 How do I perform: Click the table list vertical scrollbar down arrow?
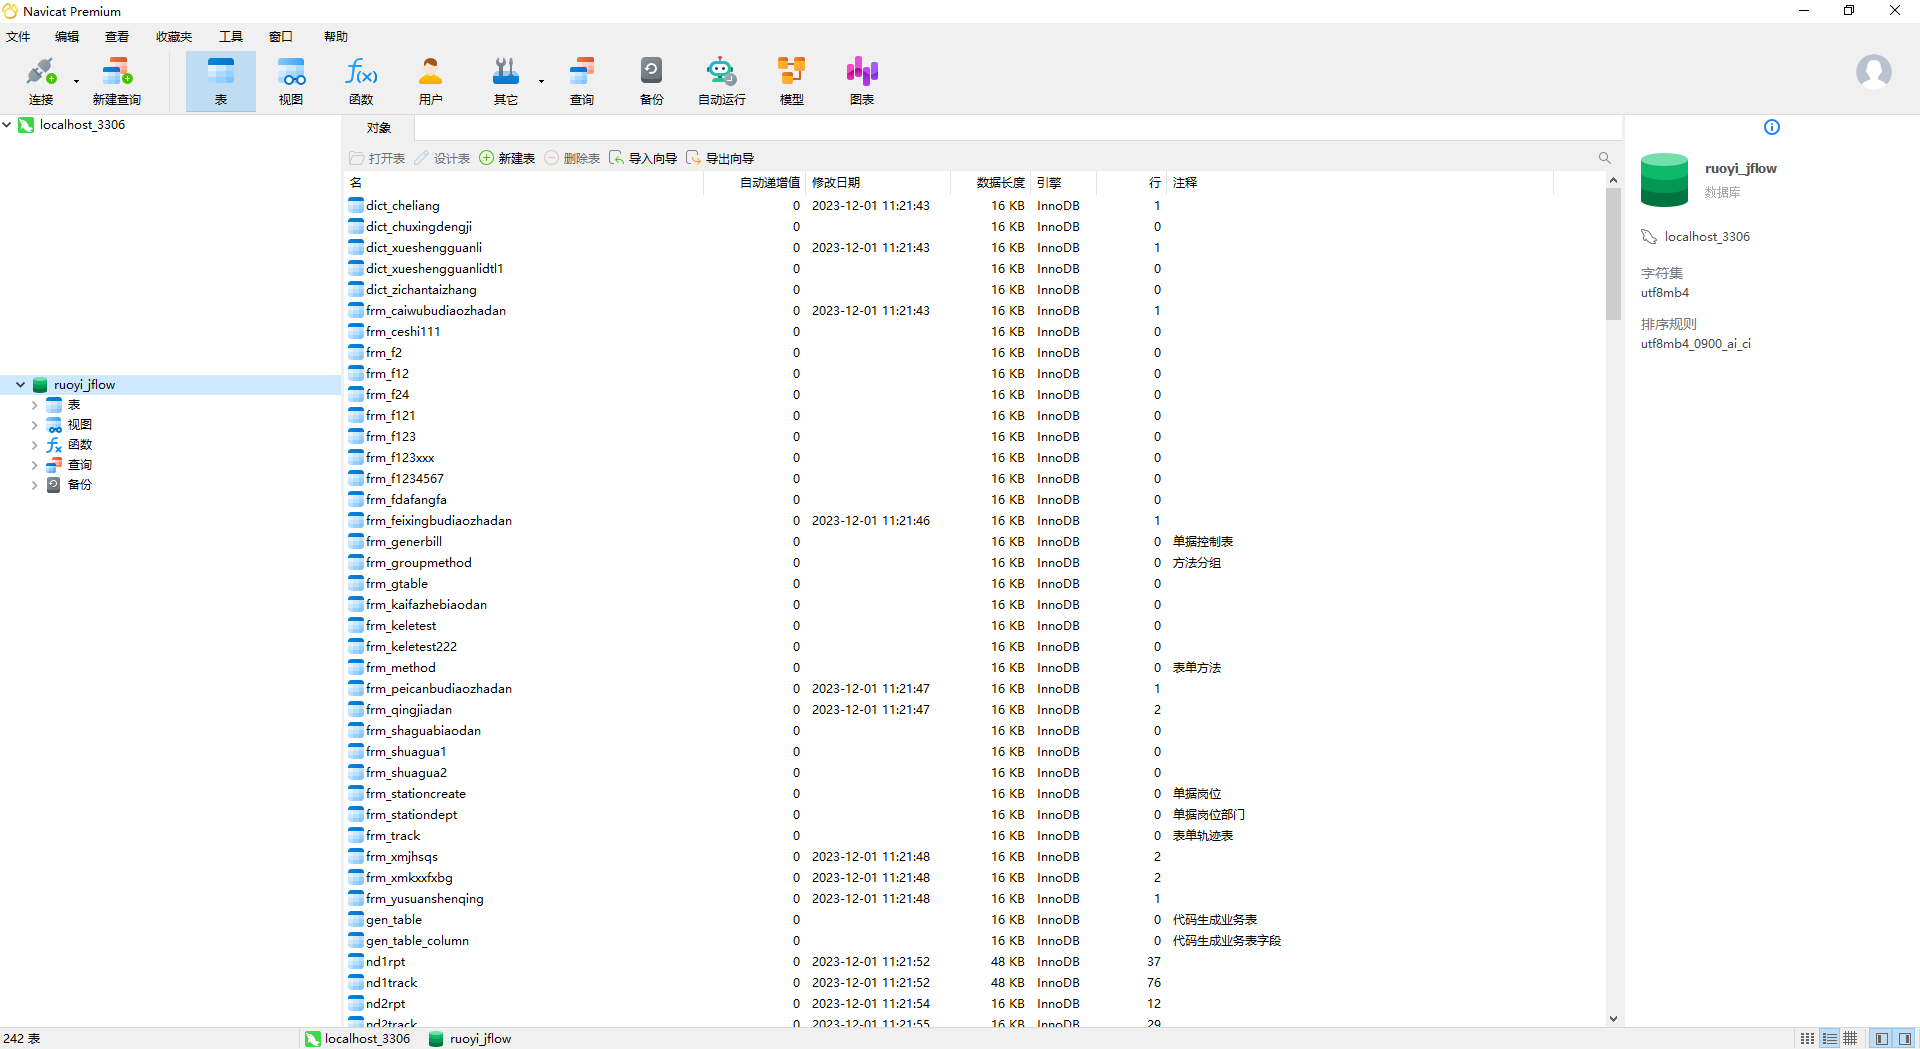tap(1613, 1019)
